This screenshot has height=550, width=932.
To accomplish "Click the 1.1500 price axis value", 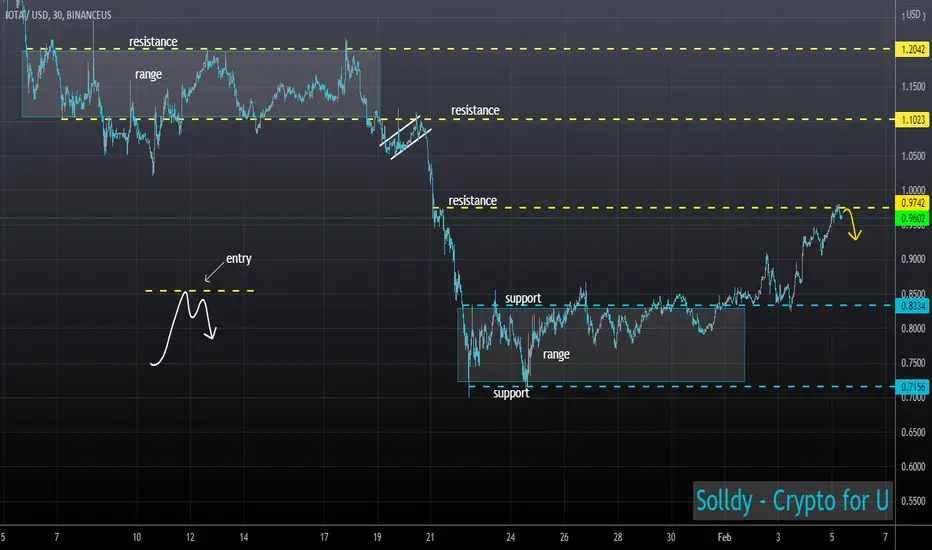I will 913,87.
